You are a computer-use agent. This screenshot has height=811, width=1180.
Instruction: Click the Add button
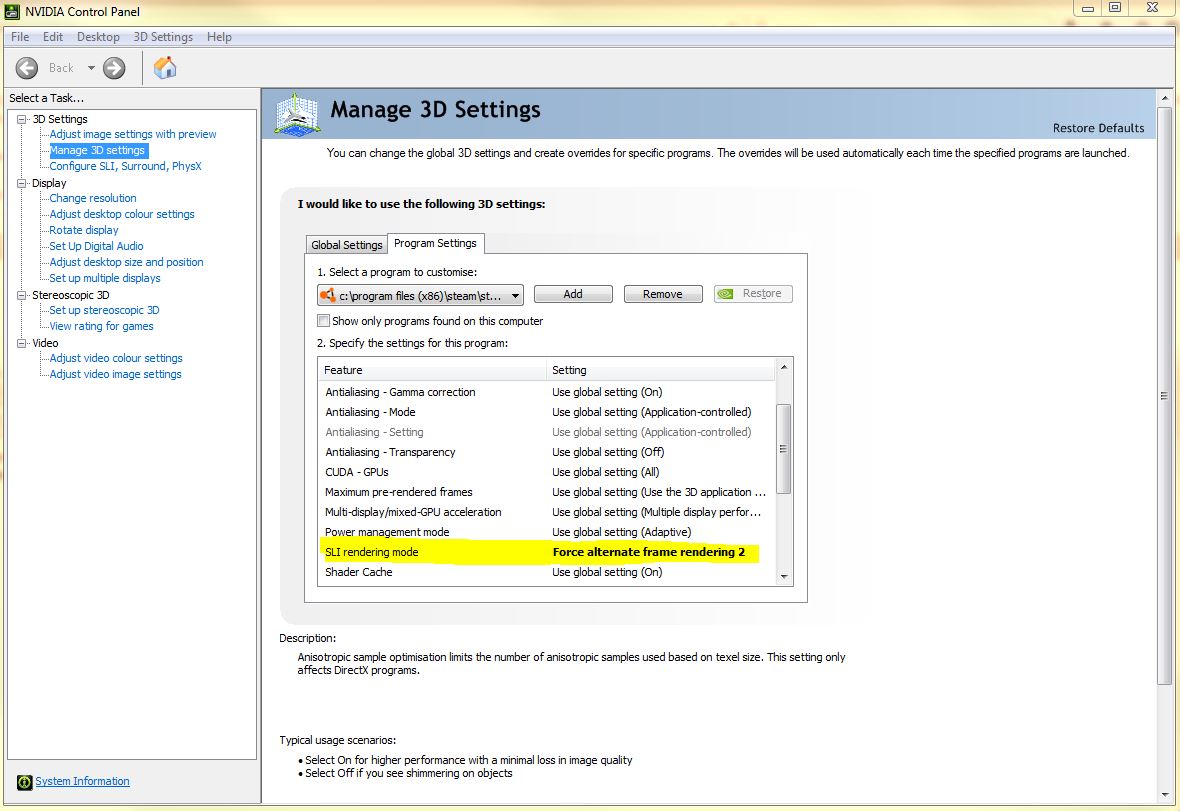(573, 294)
